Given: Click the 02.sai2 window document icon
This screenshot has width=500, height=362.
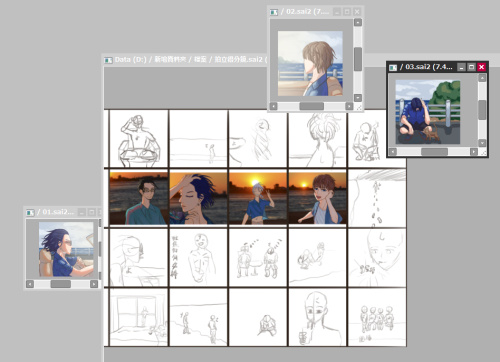Looking at the screenshot, I should [274, 12].
